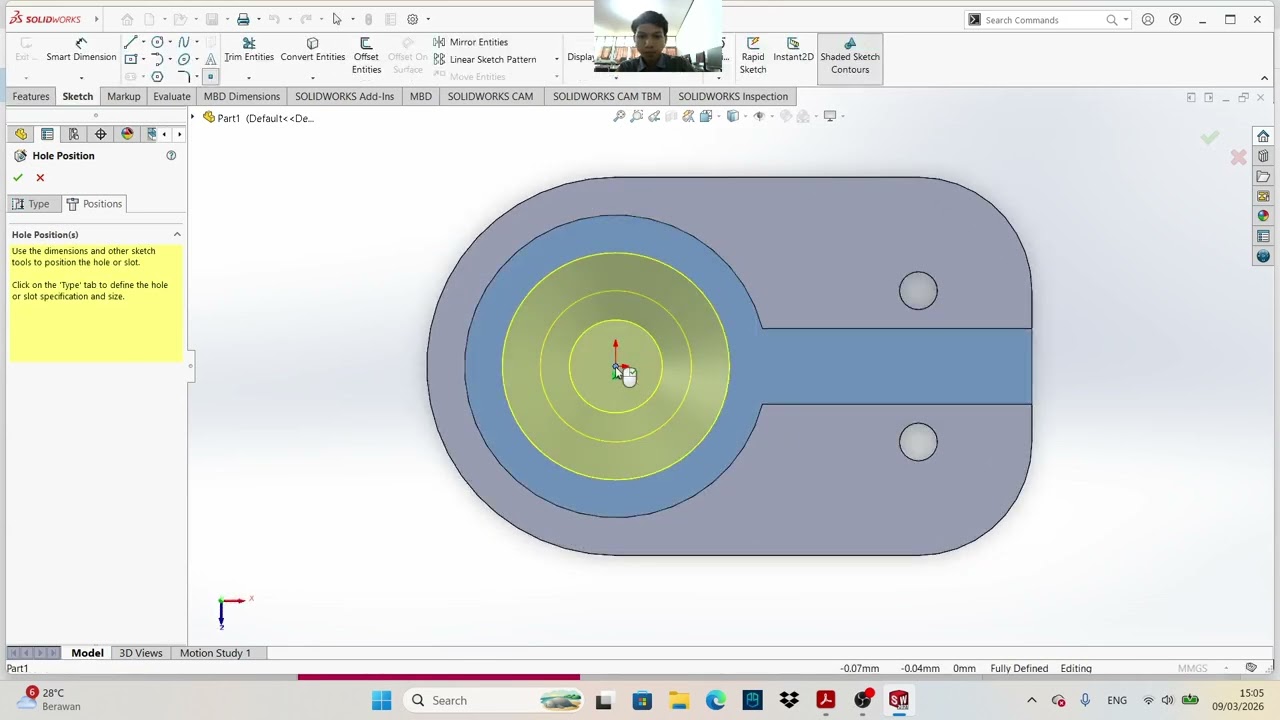1280x720 pixels.
Task: Collapse the Hole Position(s) section
Action: point(177,235)
